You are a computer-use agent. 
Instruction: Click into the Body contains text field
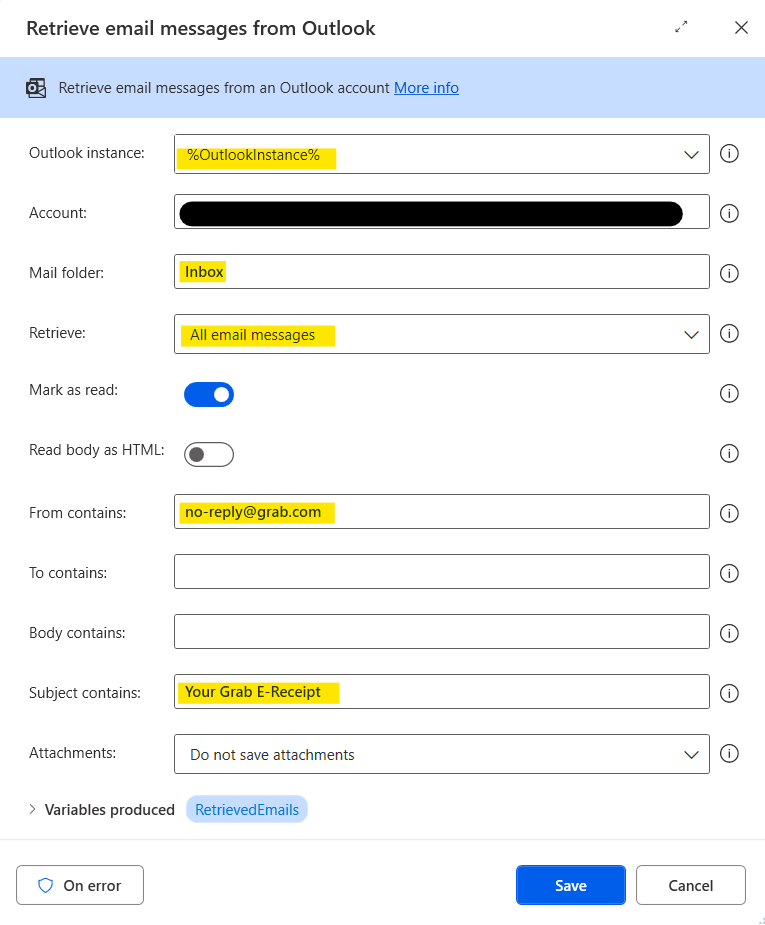tap(441, 632)
